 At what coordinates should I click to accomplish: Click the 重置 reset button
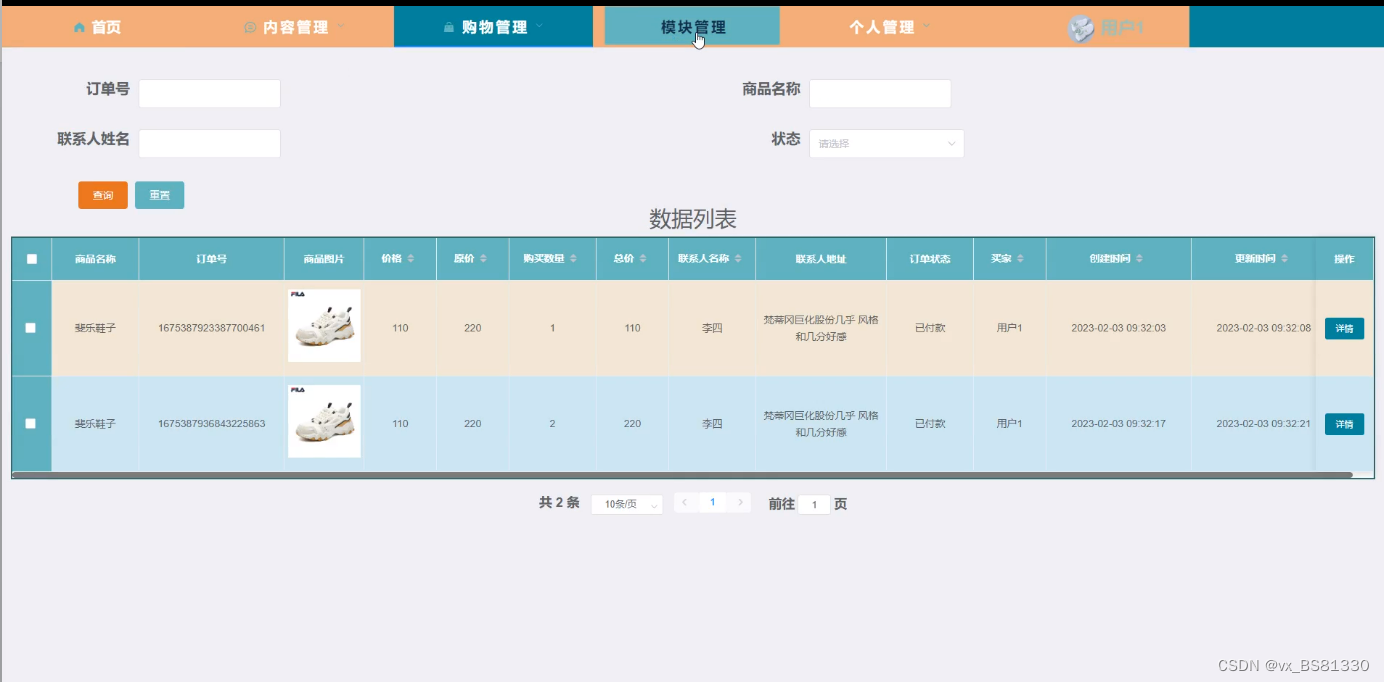[x=159, y=195]
